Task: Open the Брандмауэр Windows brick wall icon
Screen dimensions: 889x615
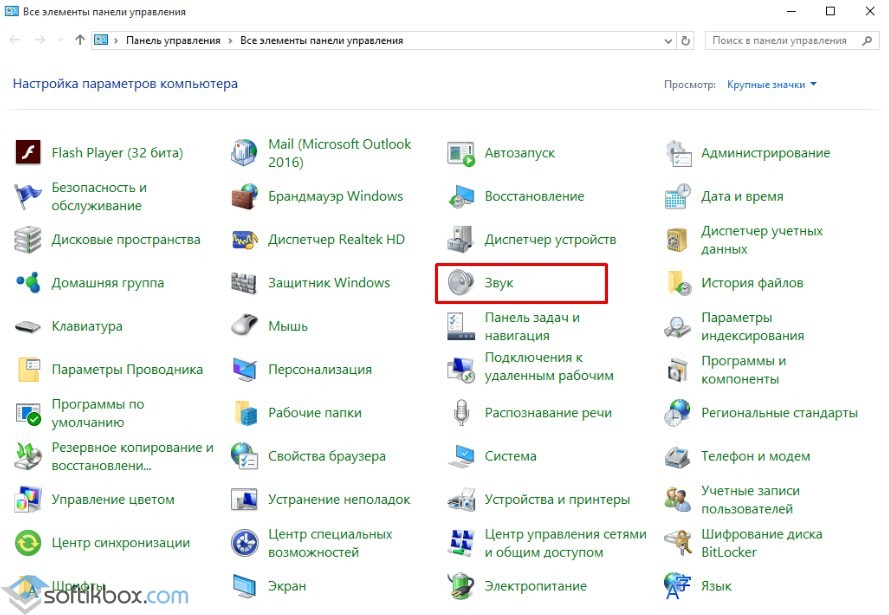Action: click(x=244, y=196)
